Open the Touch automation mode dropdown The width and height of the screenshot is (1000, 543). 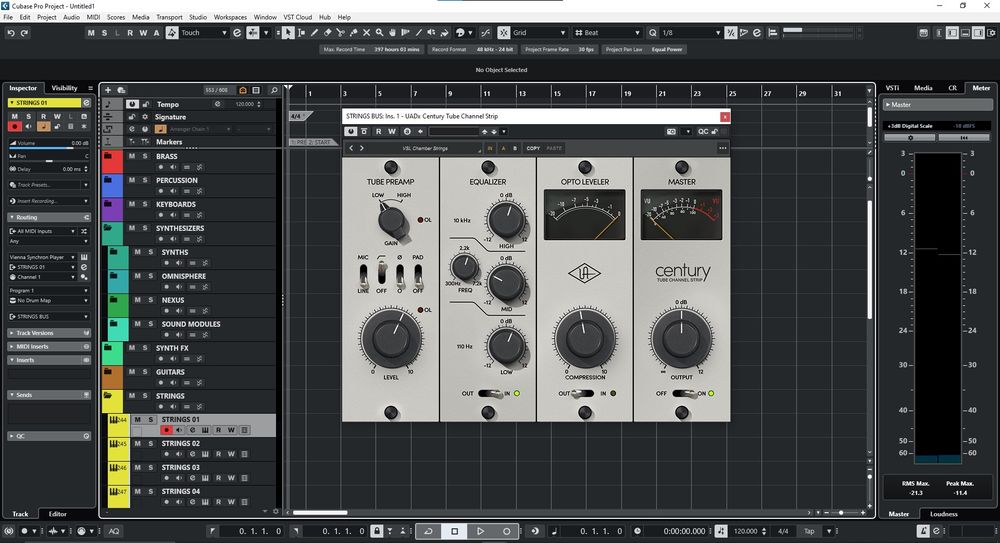pyautogui.click(x=204, y=33)
